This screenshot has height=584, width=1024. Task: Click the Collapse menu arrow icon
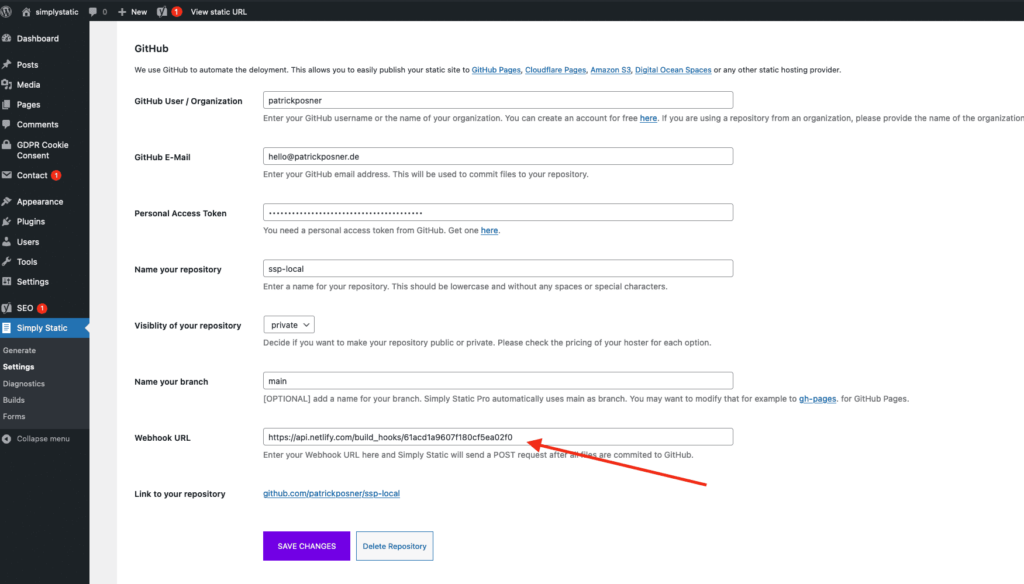[7, 439]
